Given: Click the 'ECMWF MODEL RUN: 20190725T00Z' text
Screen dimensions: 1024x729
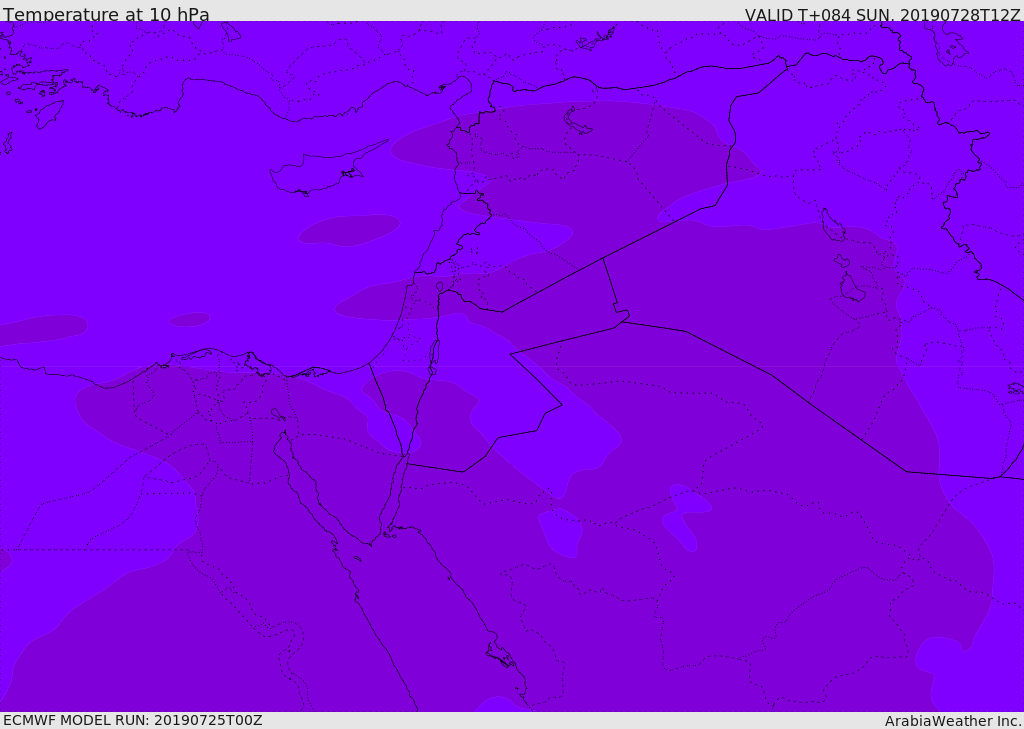Looking at the screenshot, I should pyautogui.click(x=133, y=720).
